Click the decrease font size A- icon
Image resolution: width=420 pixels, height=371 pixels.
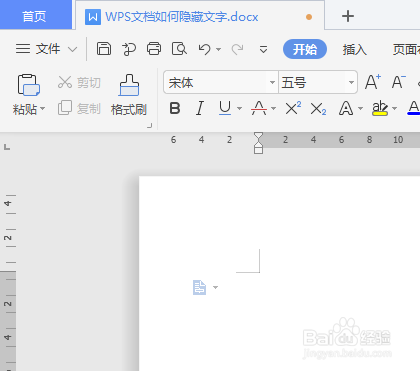[x=398, y=82]
